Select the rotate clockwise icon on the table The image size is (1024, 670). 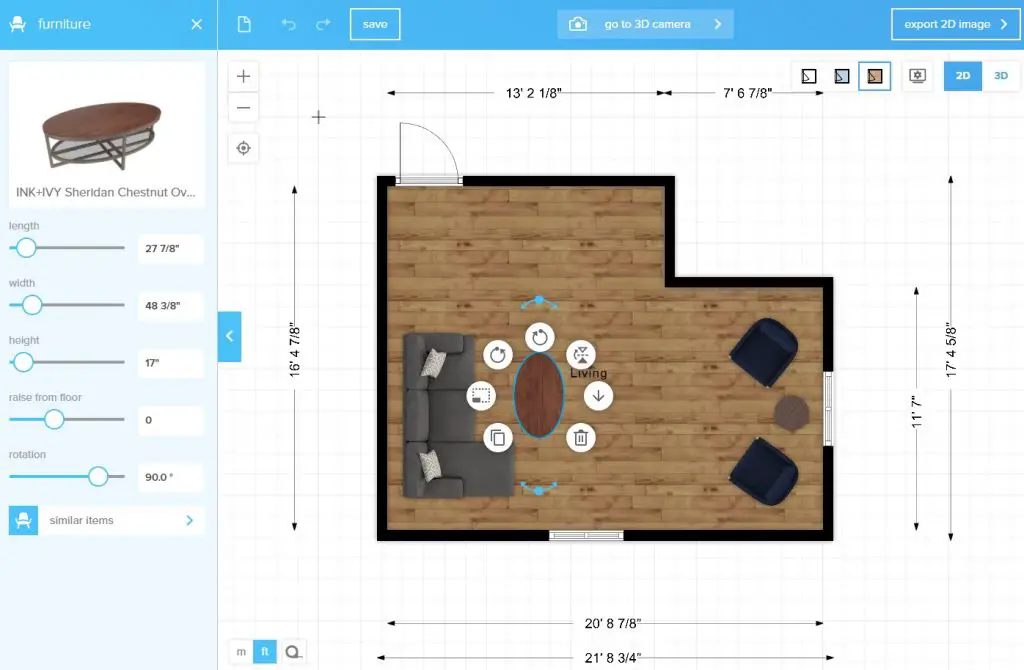(x=538, y=338)
